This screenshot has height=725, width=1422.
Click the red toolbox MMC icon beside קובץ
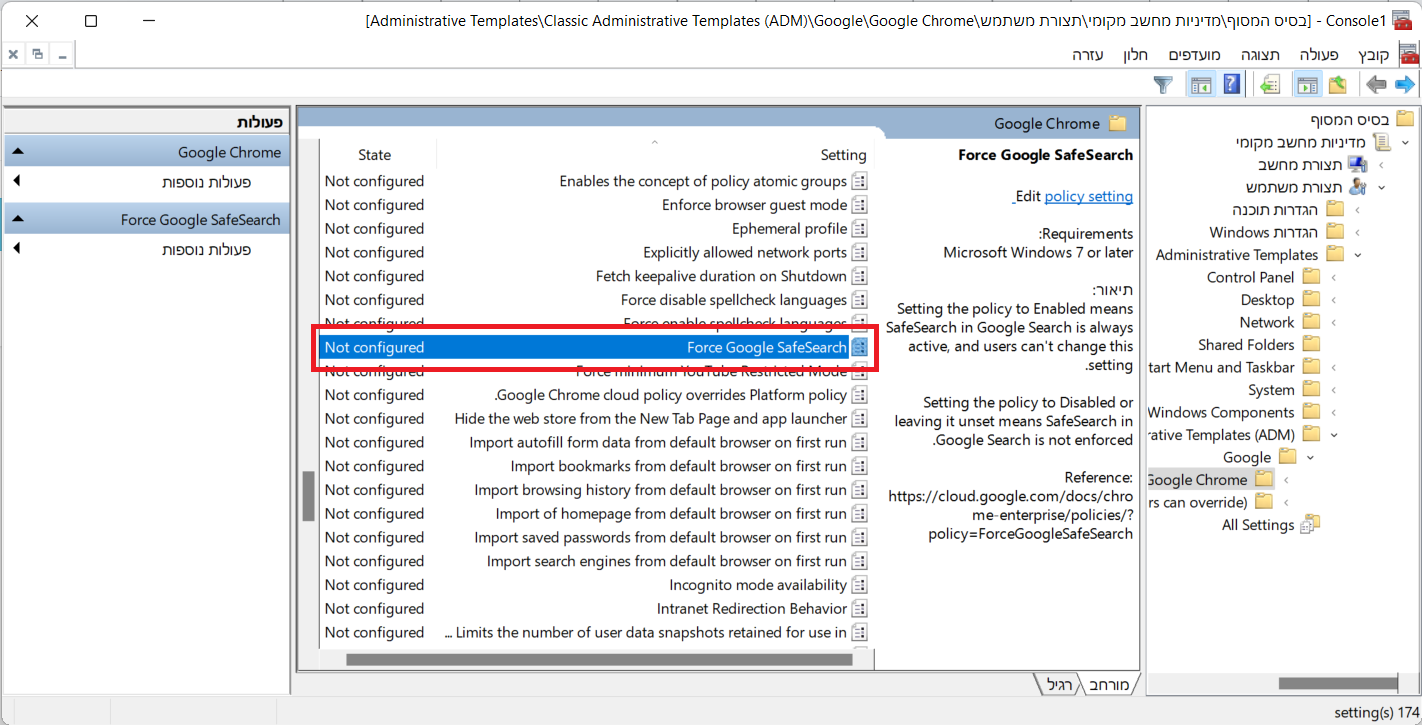(x=1408, y=54)
